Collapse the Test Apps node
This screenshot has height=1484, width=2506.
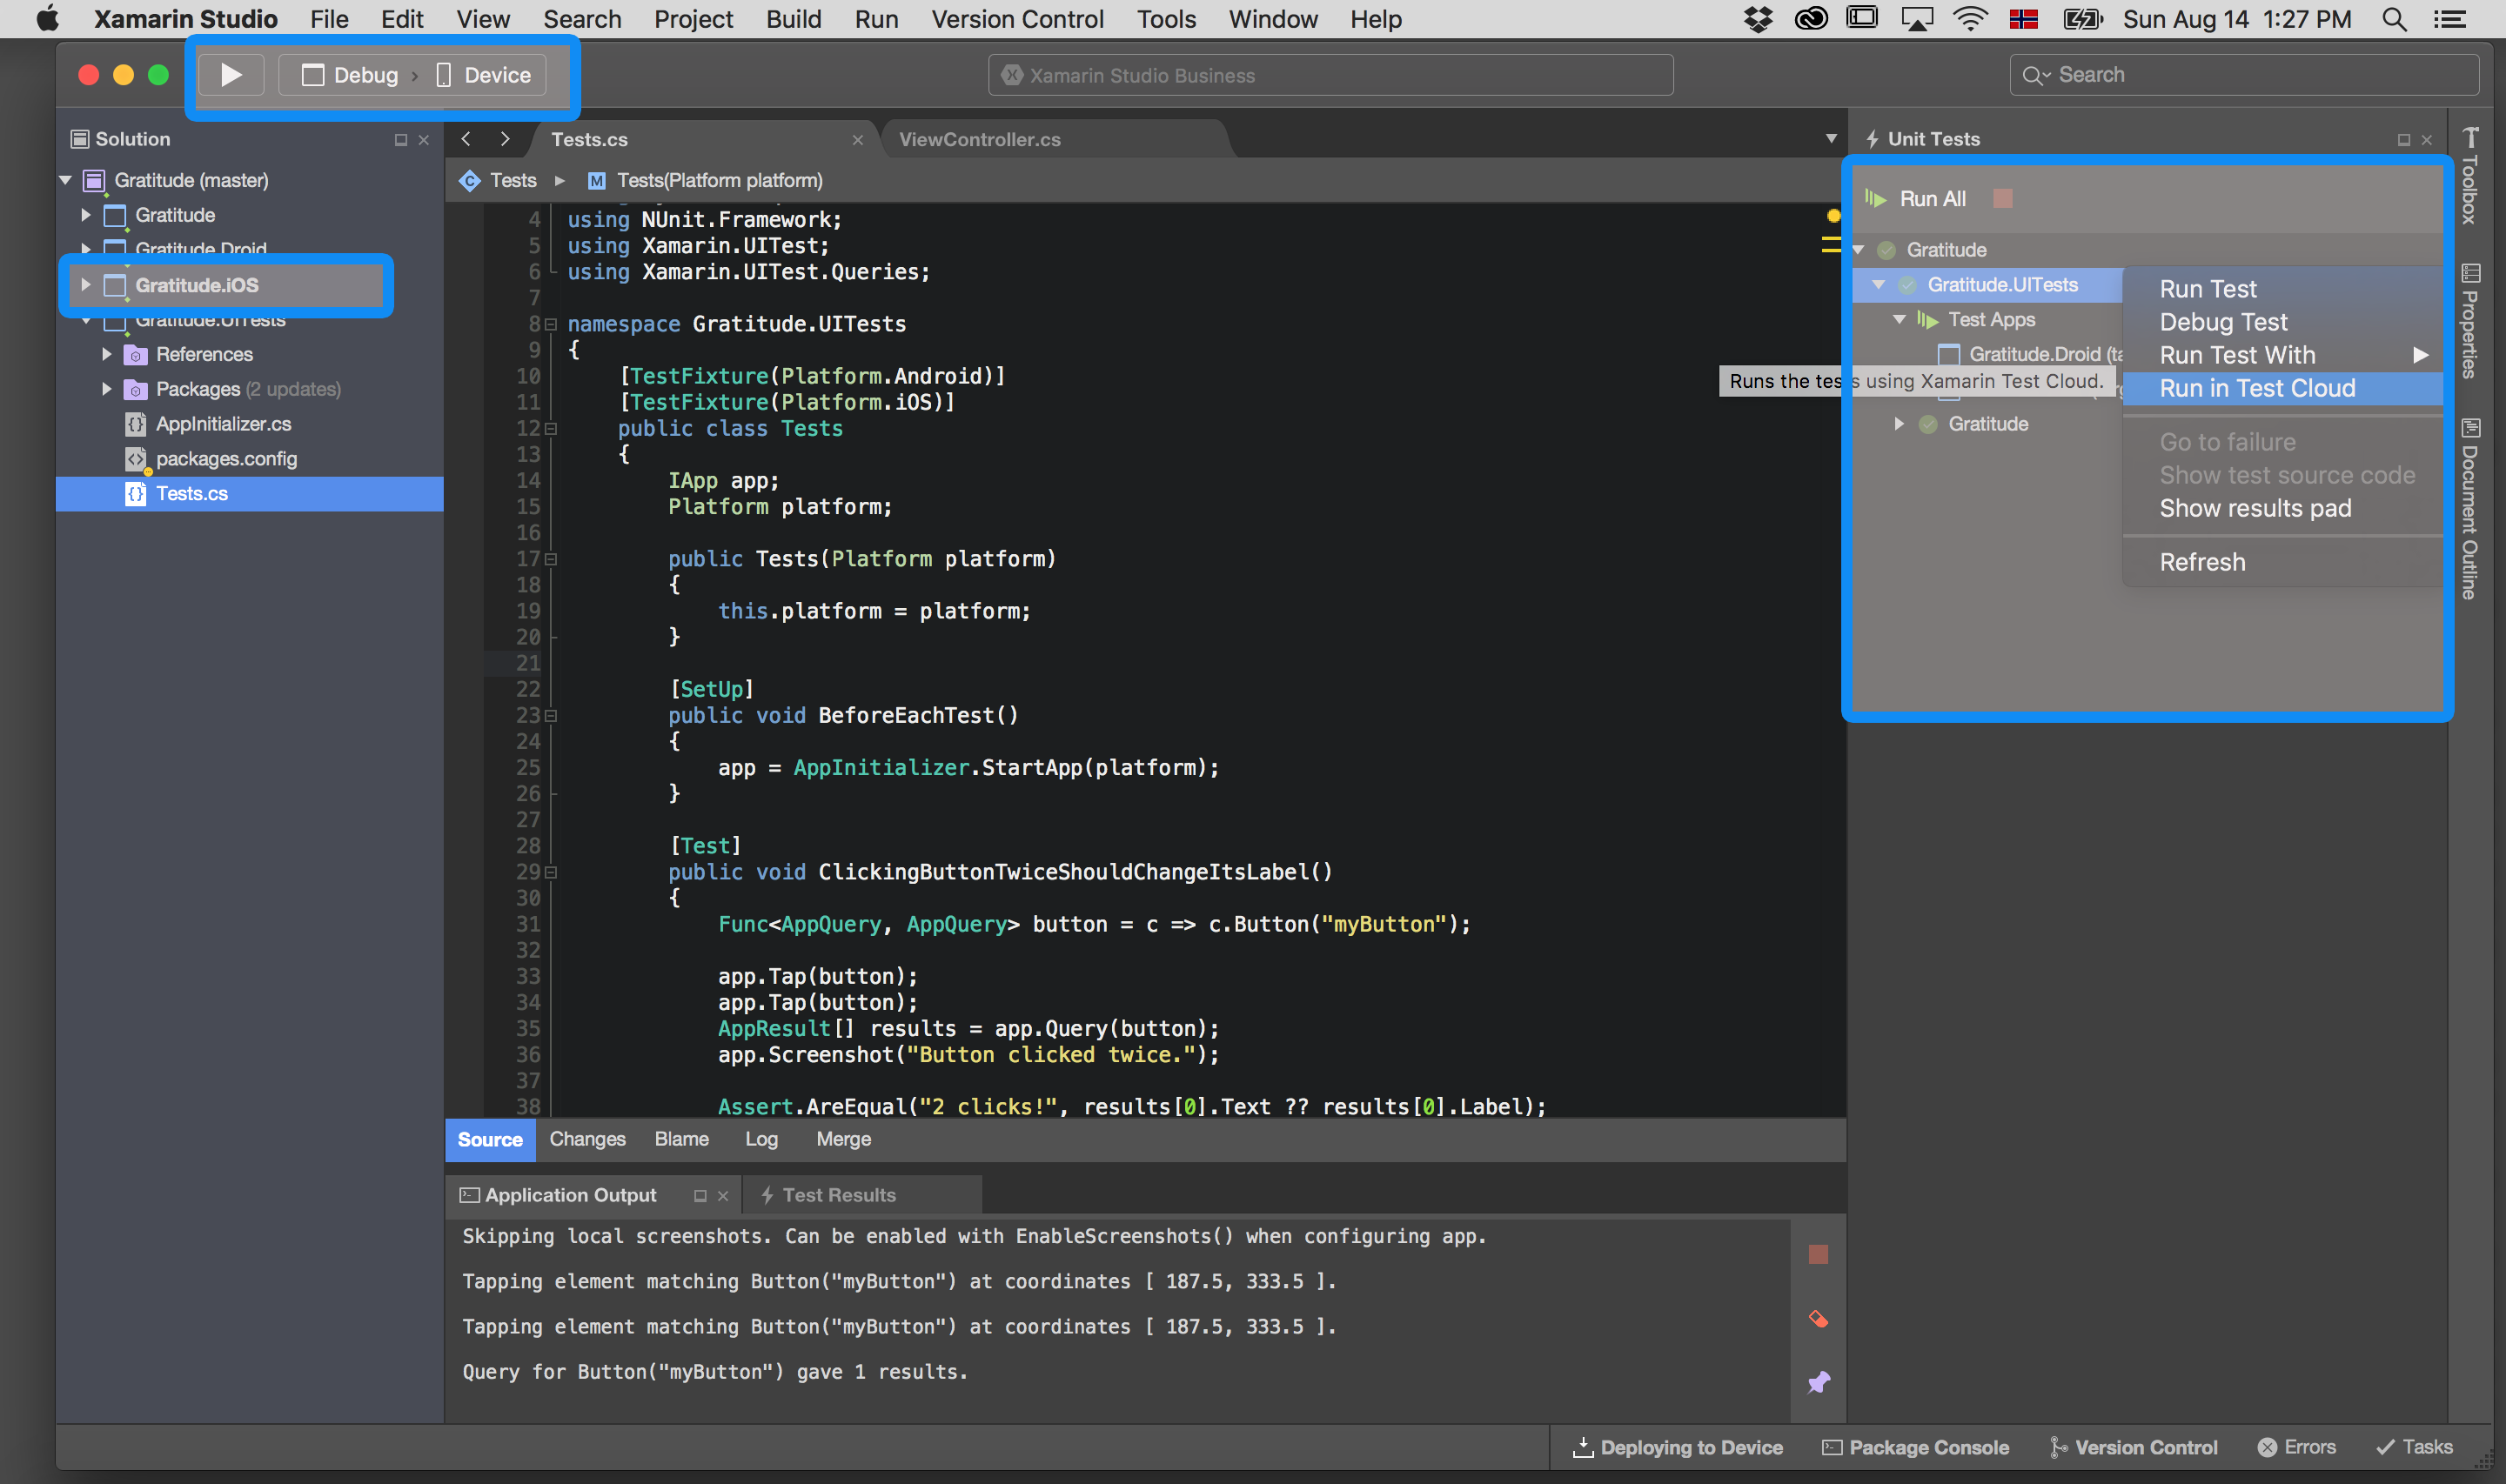pos(1900,320)
